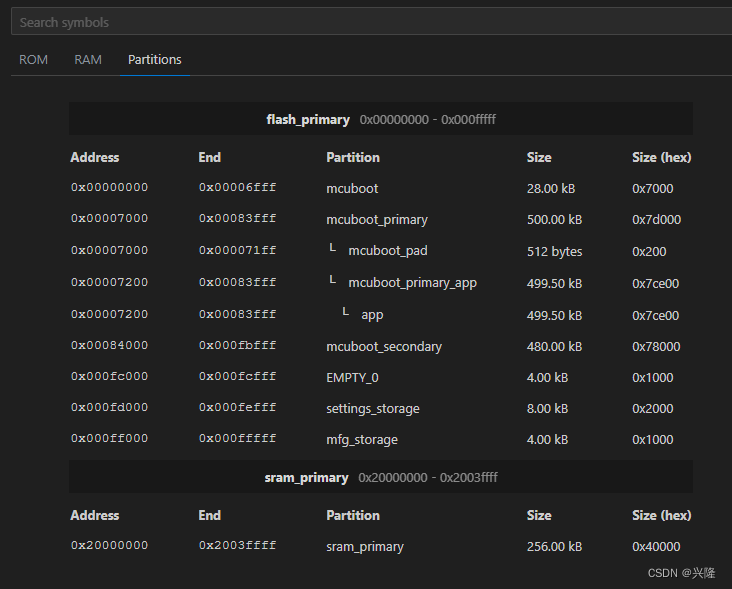Click address 0x20000000

tap(109, 545)
